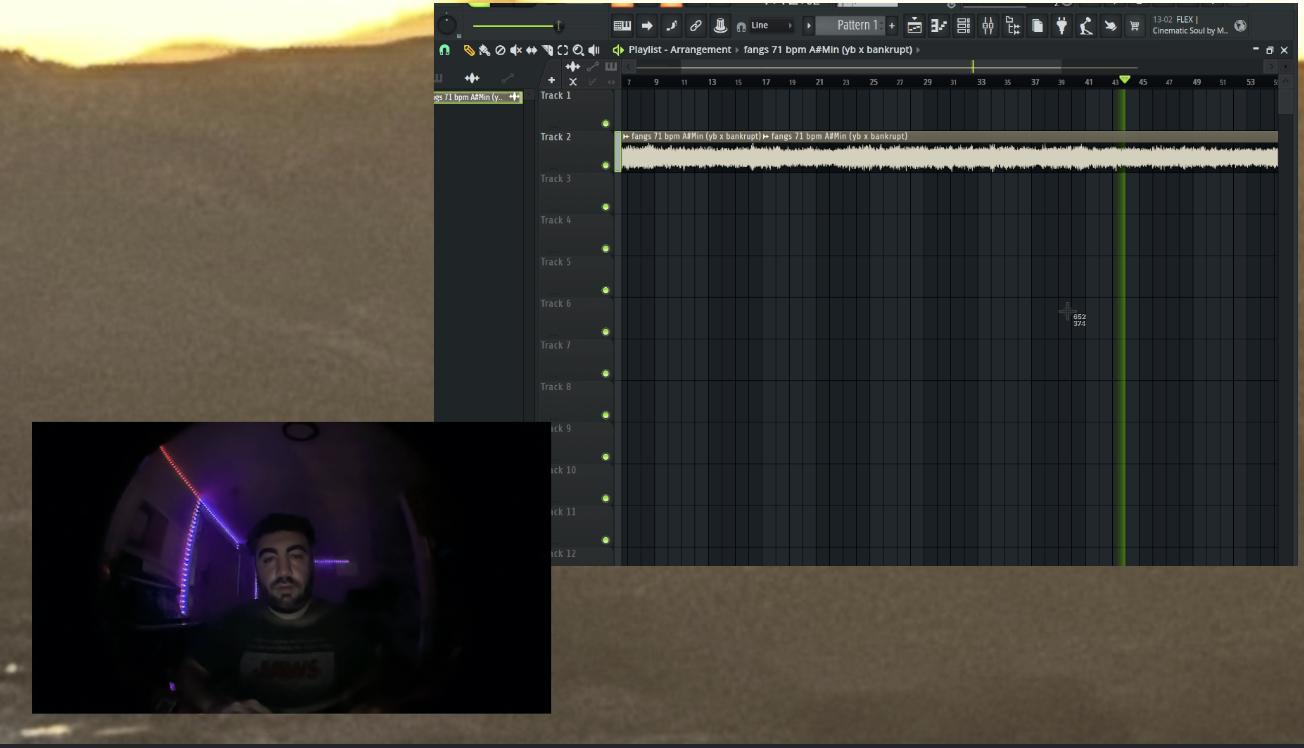
Task: Mute Track 6 with its green dot
Action: 606,332
